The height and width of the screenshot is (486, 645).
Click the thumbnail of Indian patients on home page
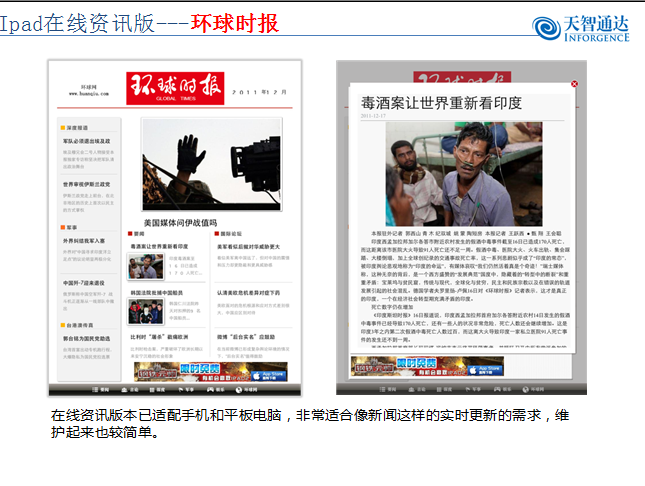(146, 266)
